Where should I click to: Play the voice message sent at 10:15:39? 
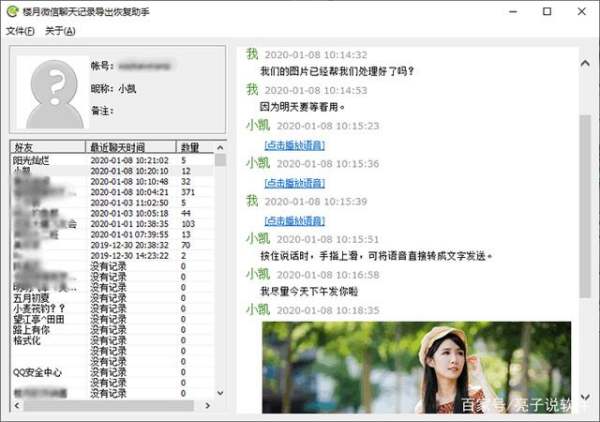coord(295,221)
